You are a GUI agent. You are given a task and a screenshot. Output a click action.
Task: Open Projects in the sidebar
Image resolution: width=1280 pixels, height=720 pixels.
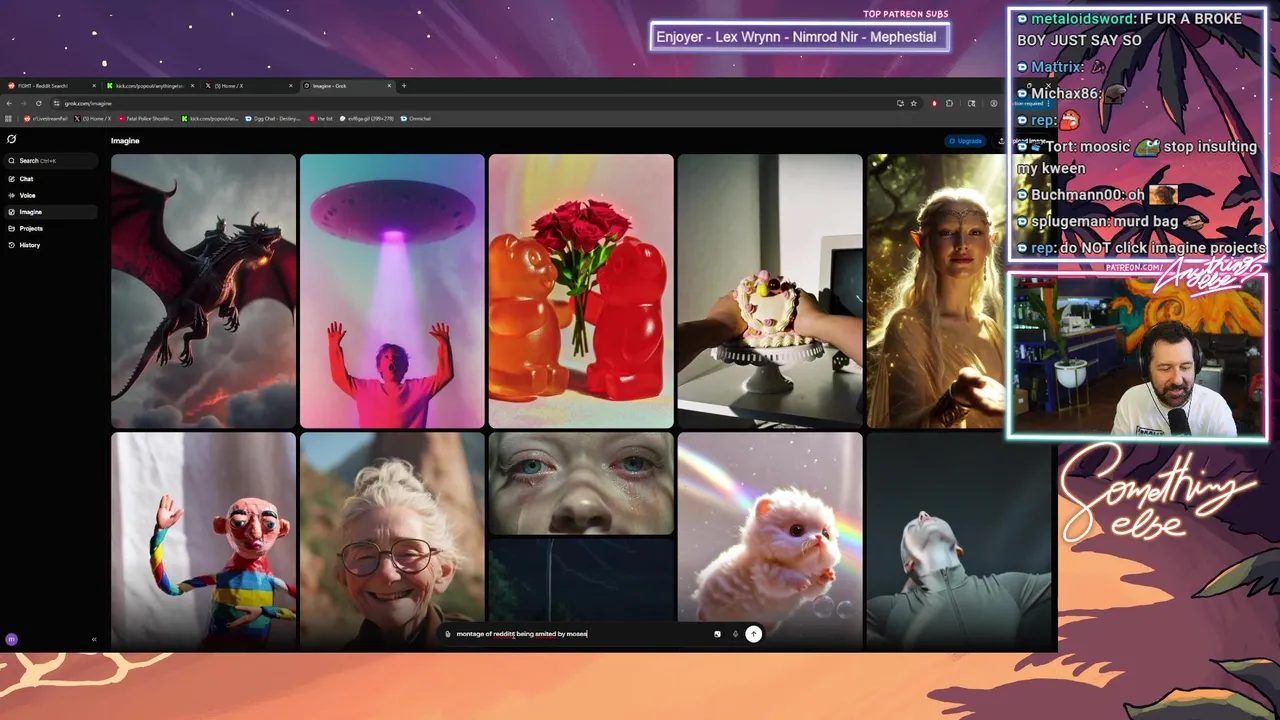pos(50,228)
